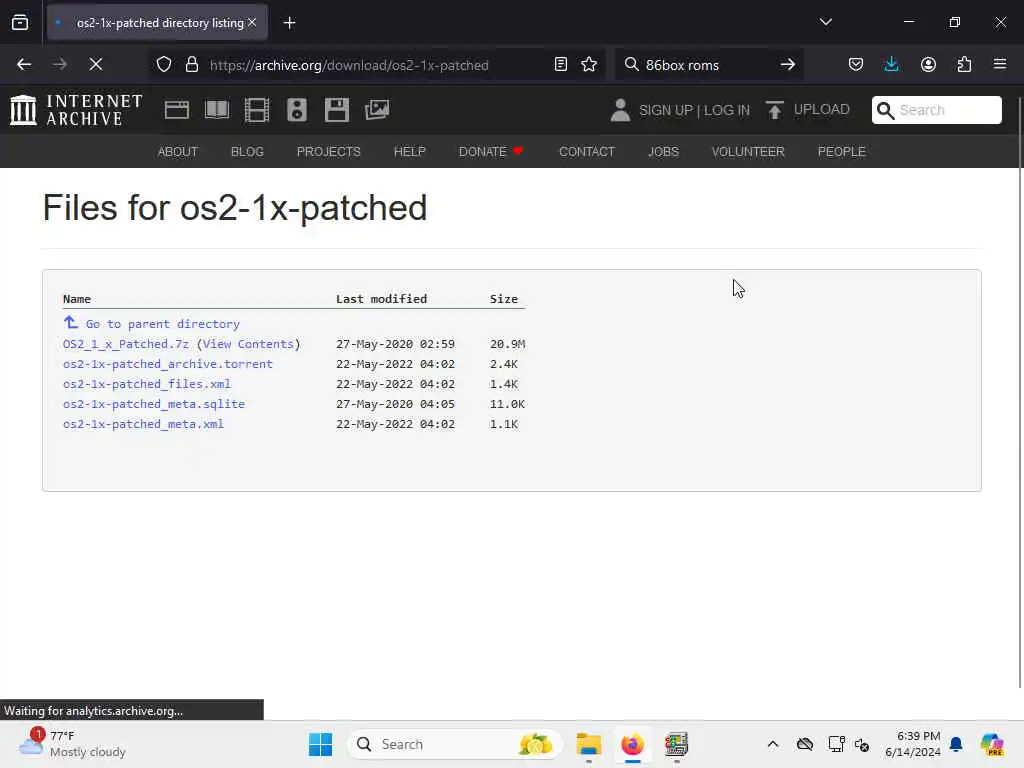1024x768 pixels.
Task: Open VOLUNTEER menu item
Action: [x=748, y=152]
